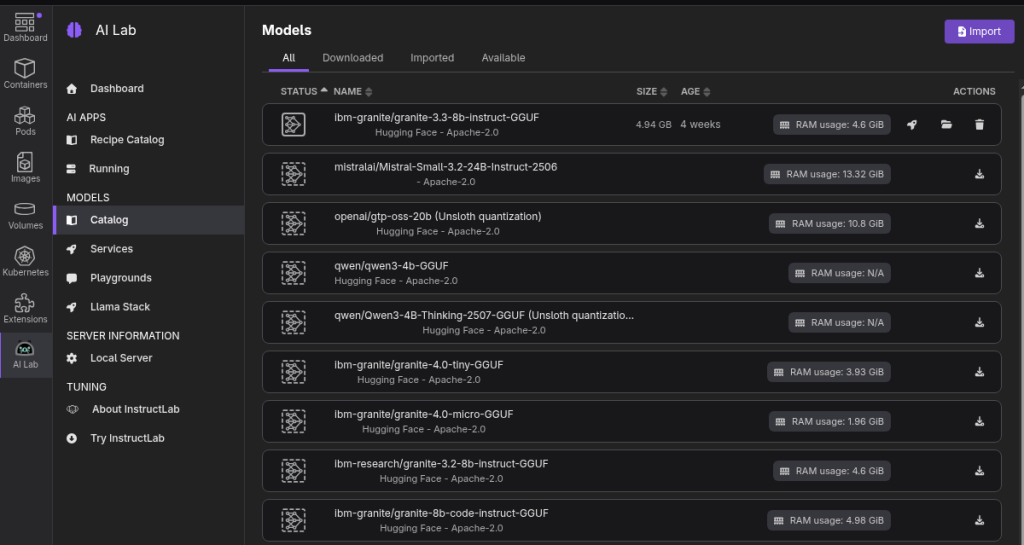Switch to the Downloaded tab
Viewport: 1024px width, 545px height.
[352, 58]
